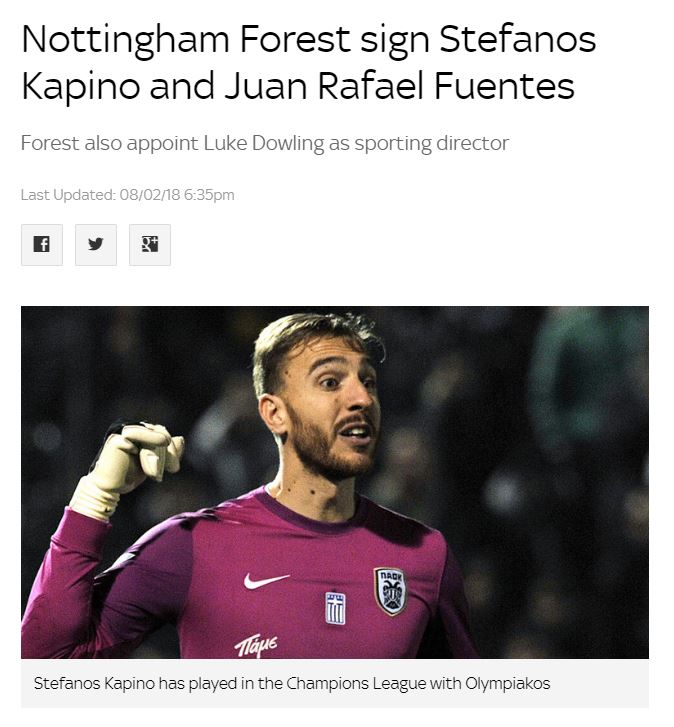The width and height of the screenshot is (674, 727).
Task: Click the 08/02/18 date stamp
Action: 150,195
